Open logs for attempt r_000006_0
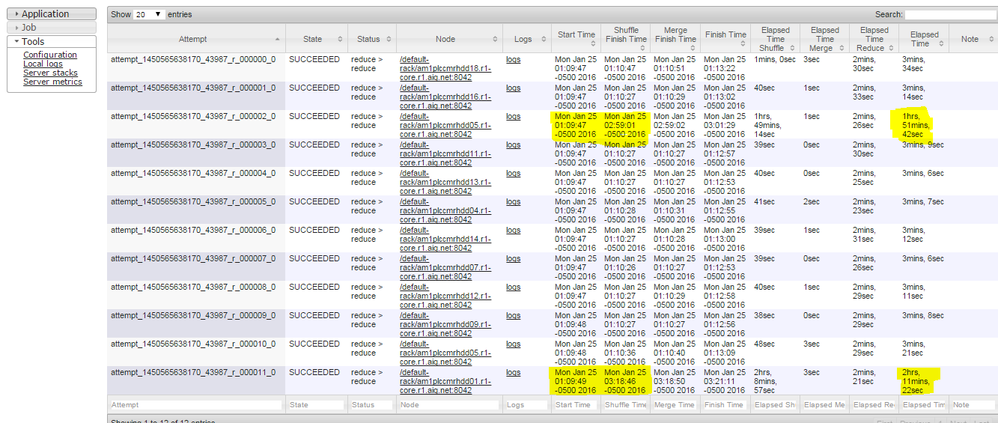 pyautogui.click(x=513, y=230)
